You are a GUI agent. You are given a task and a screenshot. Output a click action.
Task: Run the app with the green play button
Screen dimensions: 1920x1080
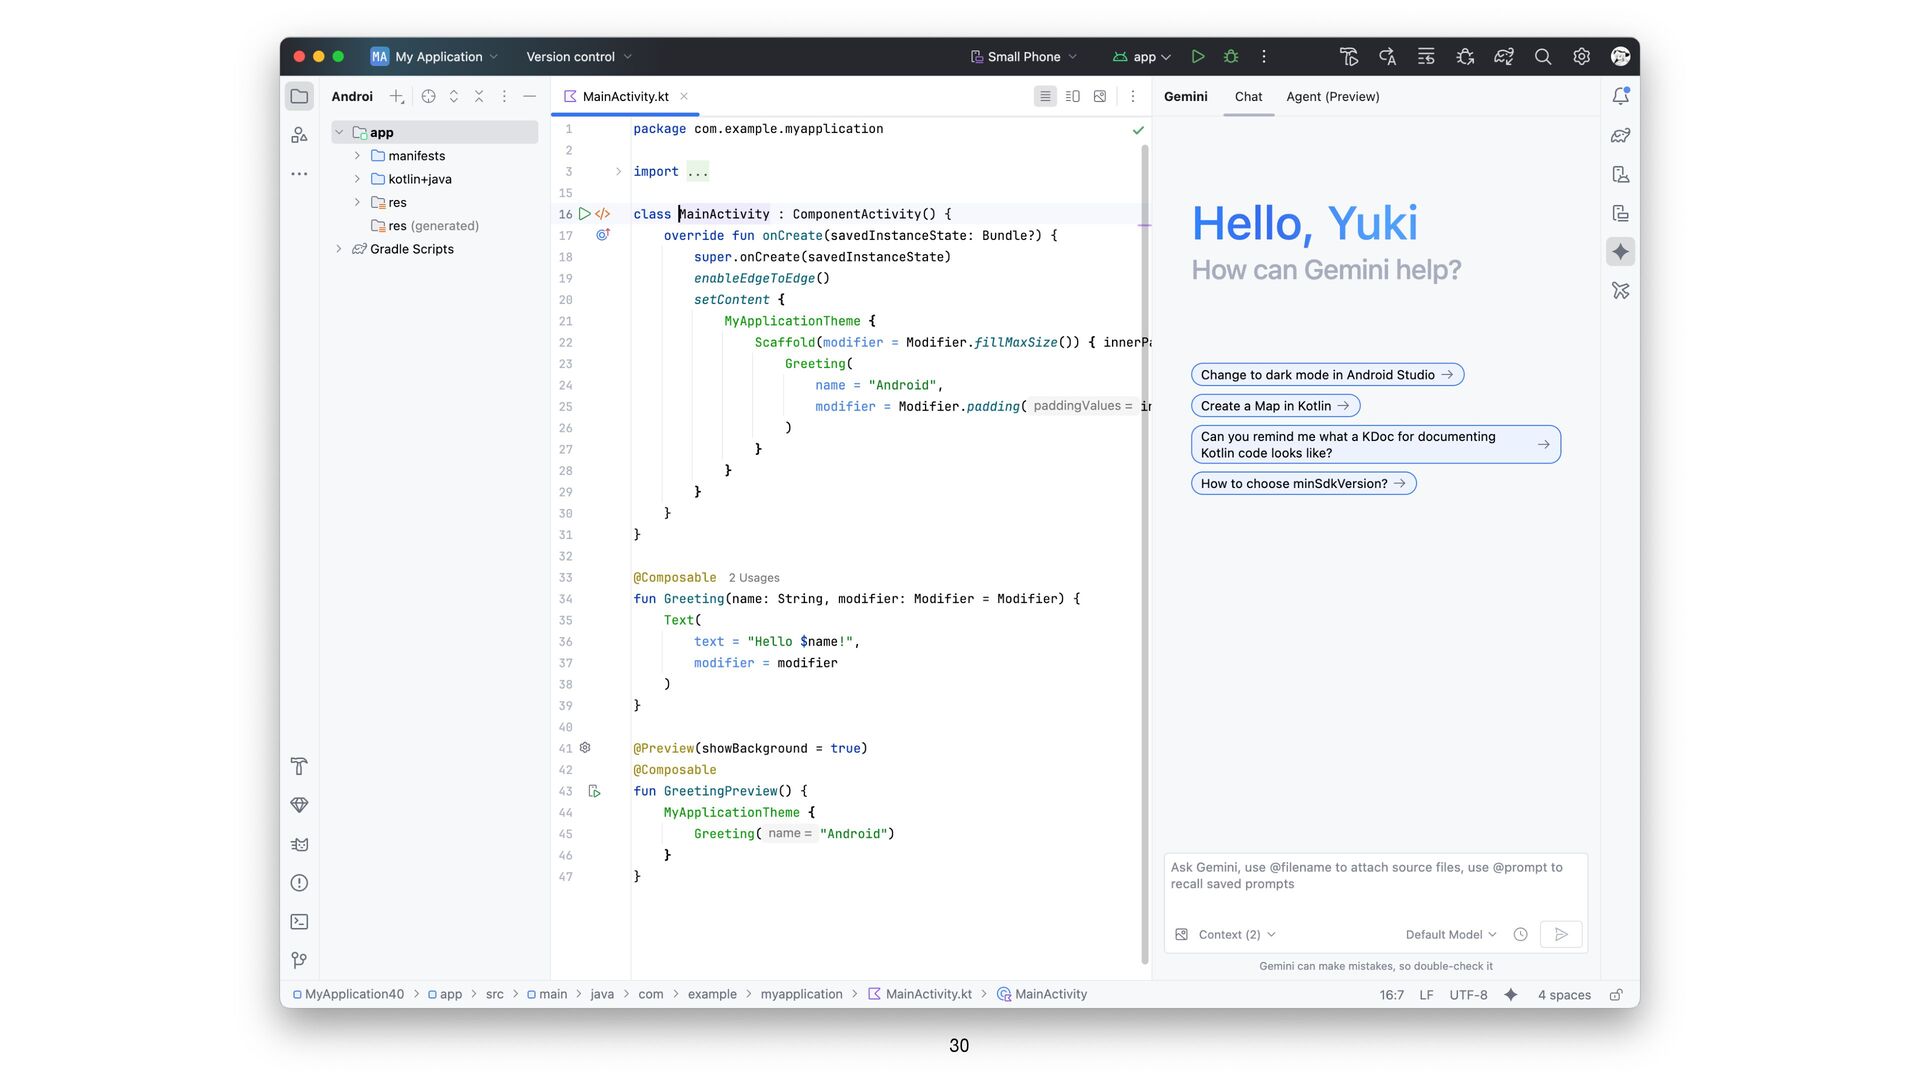point(1198,57)
